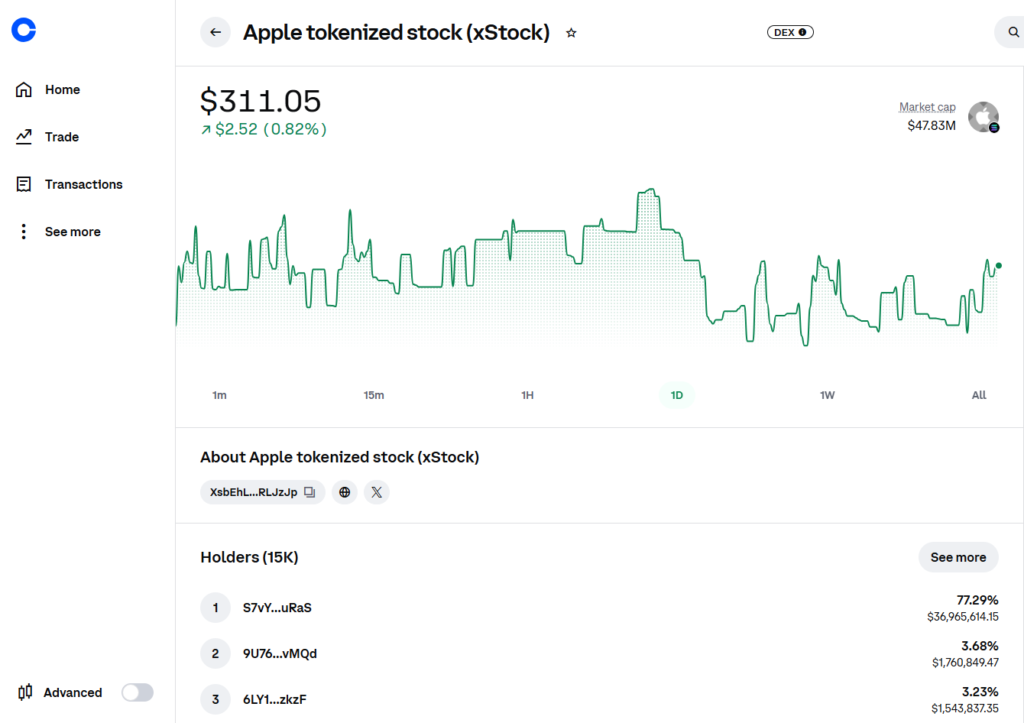Click rank badge 3 in Holders
Image resolution: width=1024 pixels, height=723 pixels.
(216, 699)
